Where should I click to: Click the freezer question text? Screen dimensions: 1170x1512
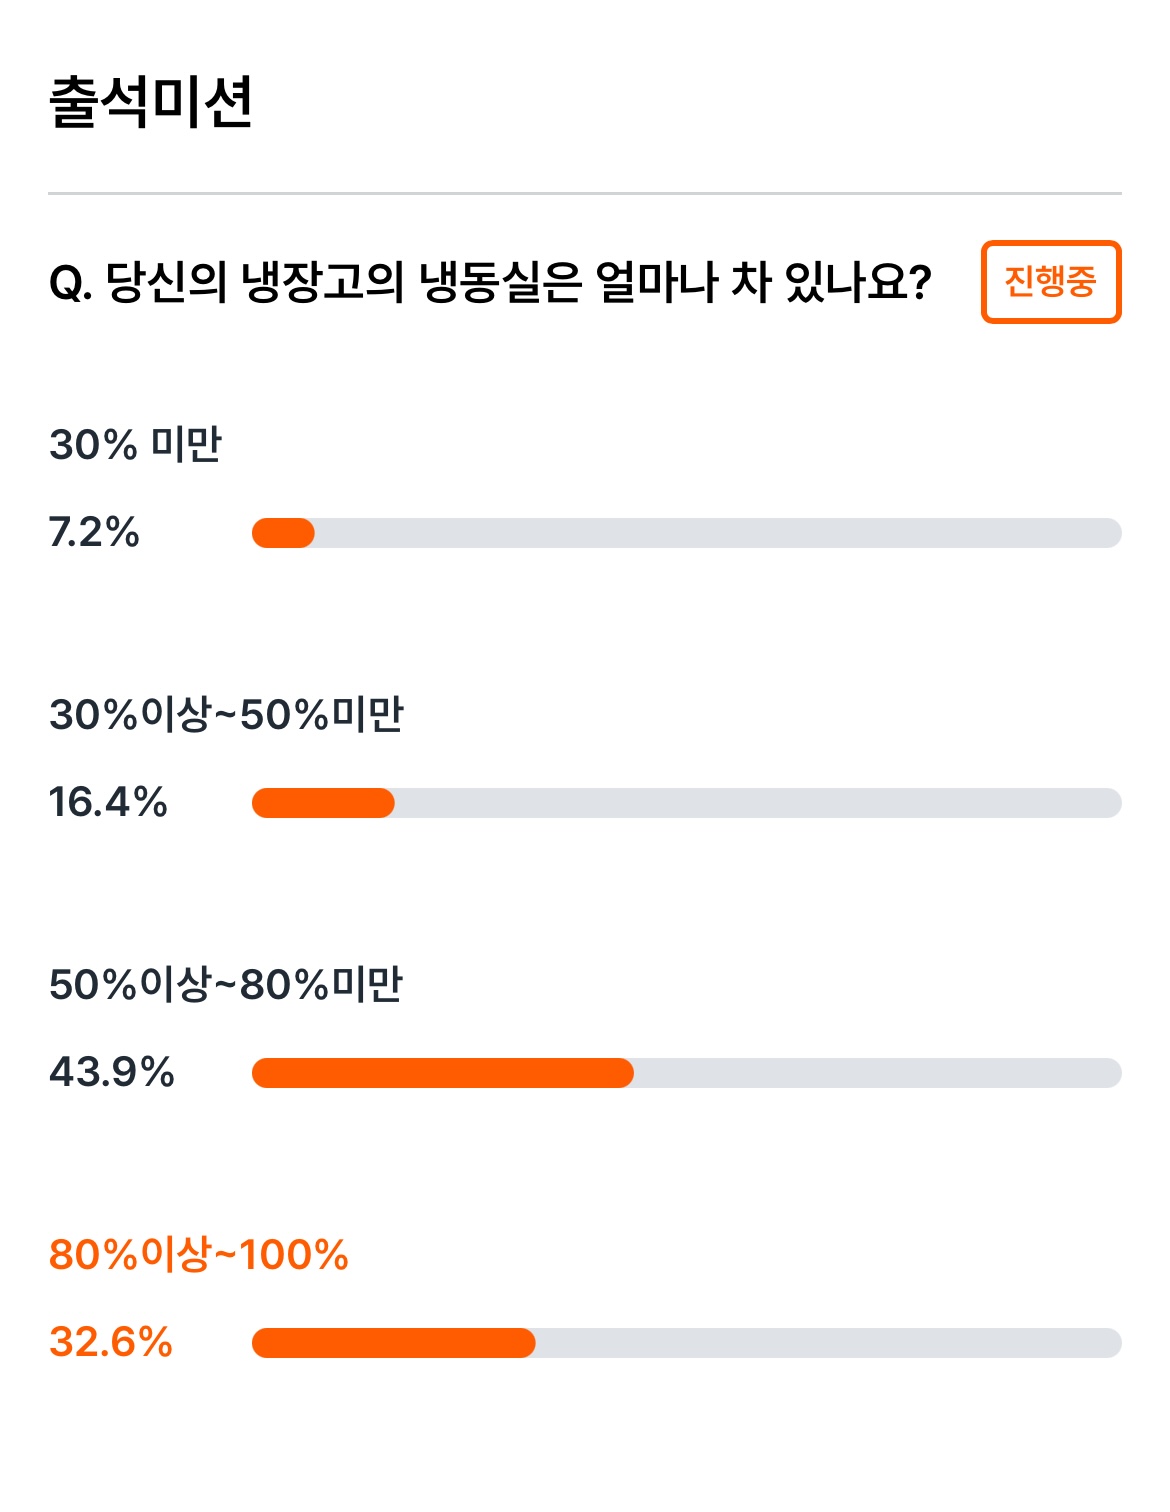pos(490,282)
